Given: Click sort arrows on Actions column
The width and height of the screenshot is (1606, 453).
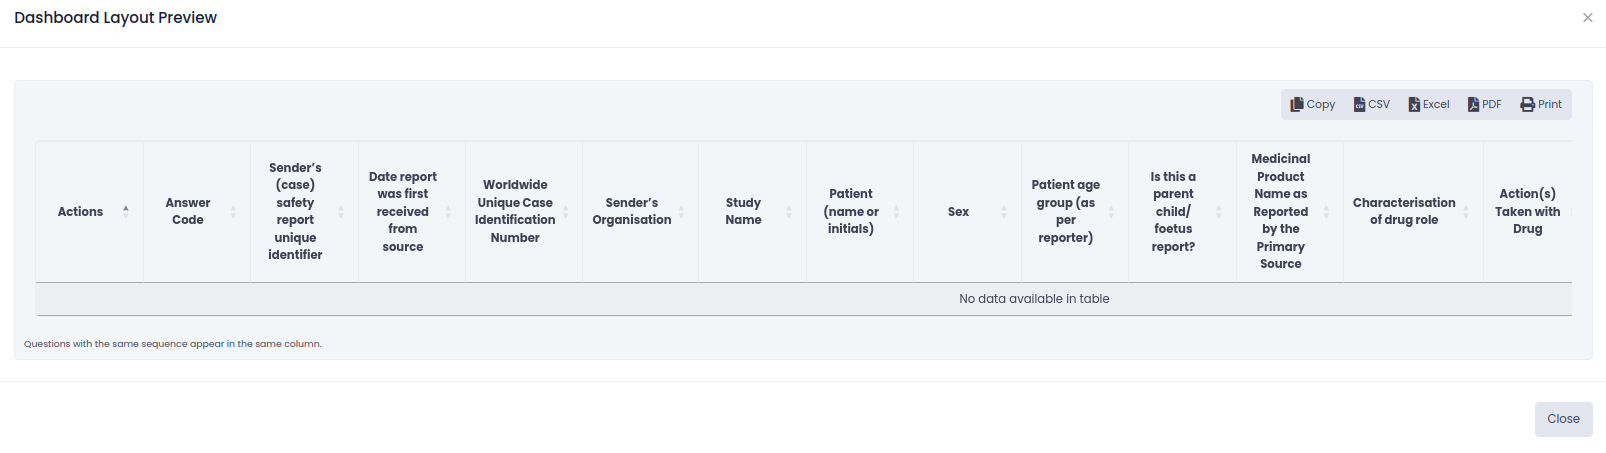Looking at the screenshot, I should (x=126, y=211).
